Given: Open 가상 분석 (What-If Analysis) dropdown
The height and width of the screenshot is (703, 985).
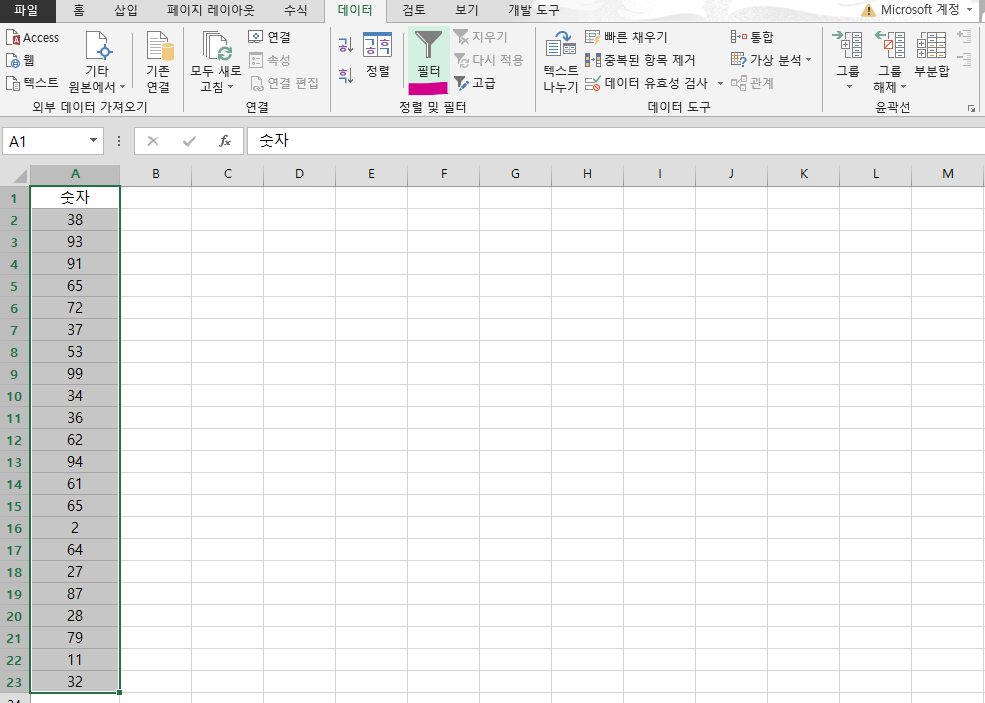Looking at the screenshot, I should point(771,60).
